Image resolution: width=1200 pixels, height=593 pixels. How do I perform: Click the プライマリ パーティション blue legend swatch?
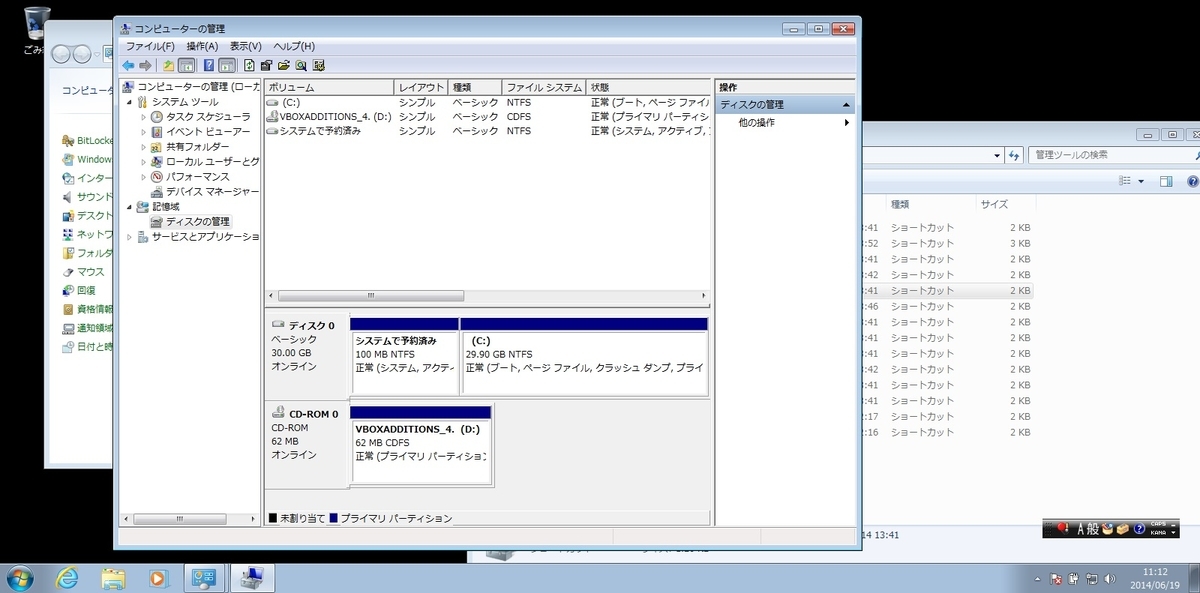333,519
